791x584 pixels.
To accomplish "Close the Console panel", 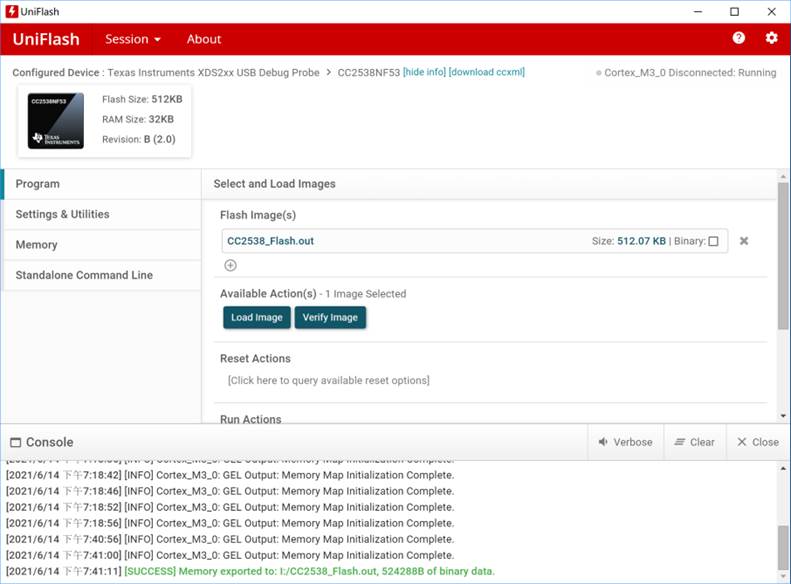I will coord(757,442).
